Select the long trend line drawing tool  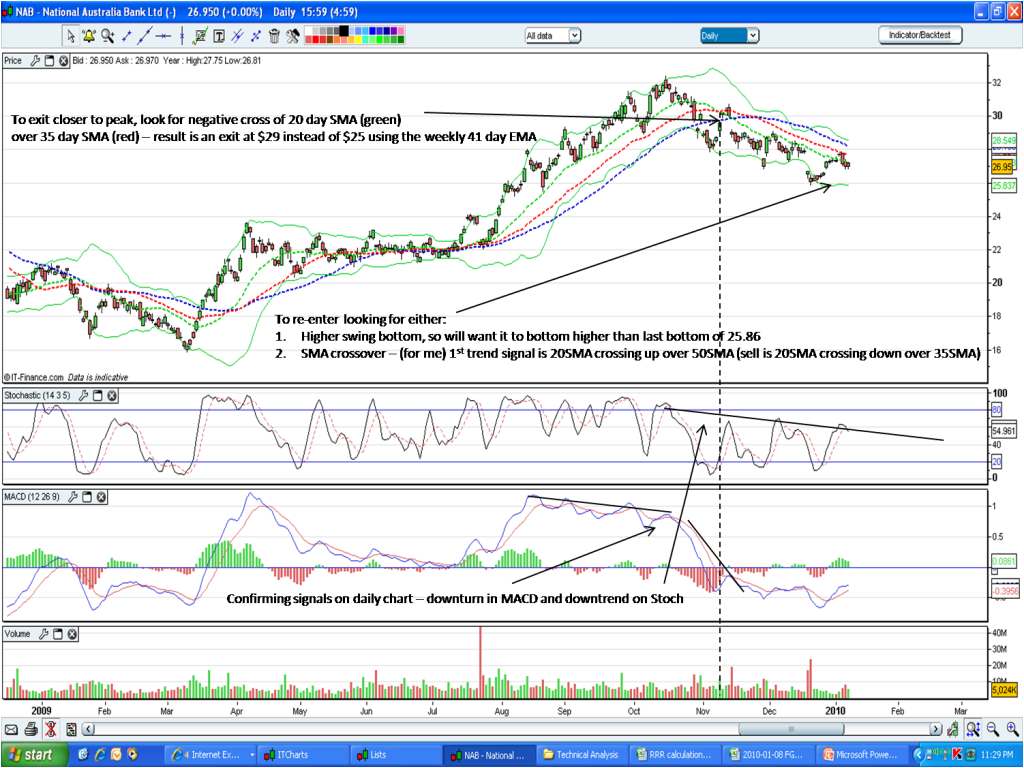145,36
